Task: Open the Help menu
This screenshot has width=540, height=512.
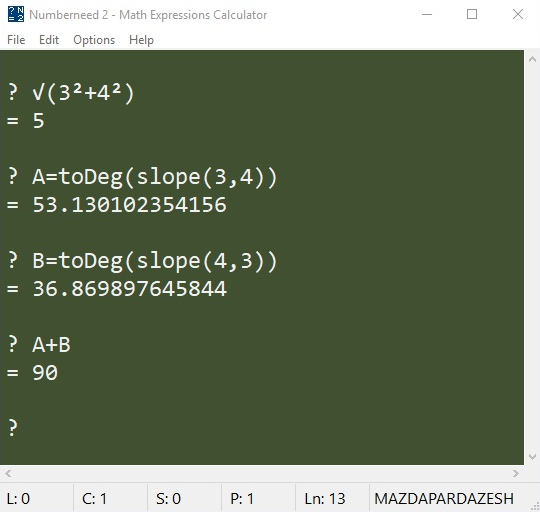Action: click(141, 40)
